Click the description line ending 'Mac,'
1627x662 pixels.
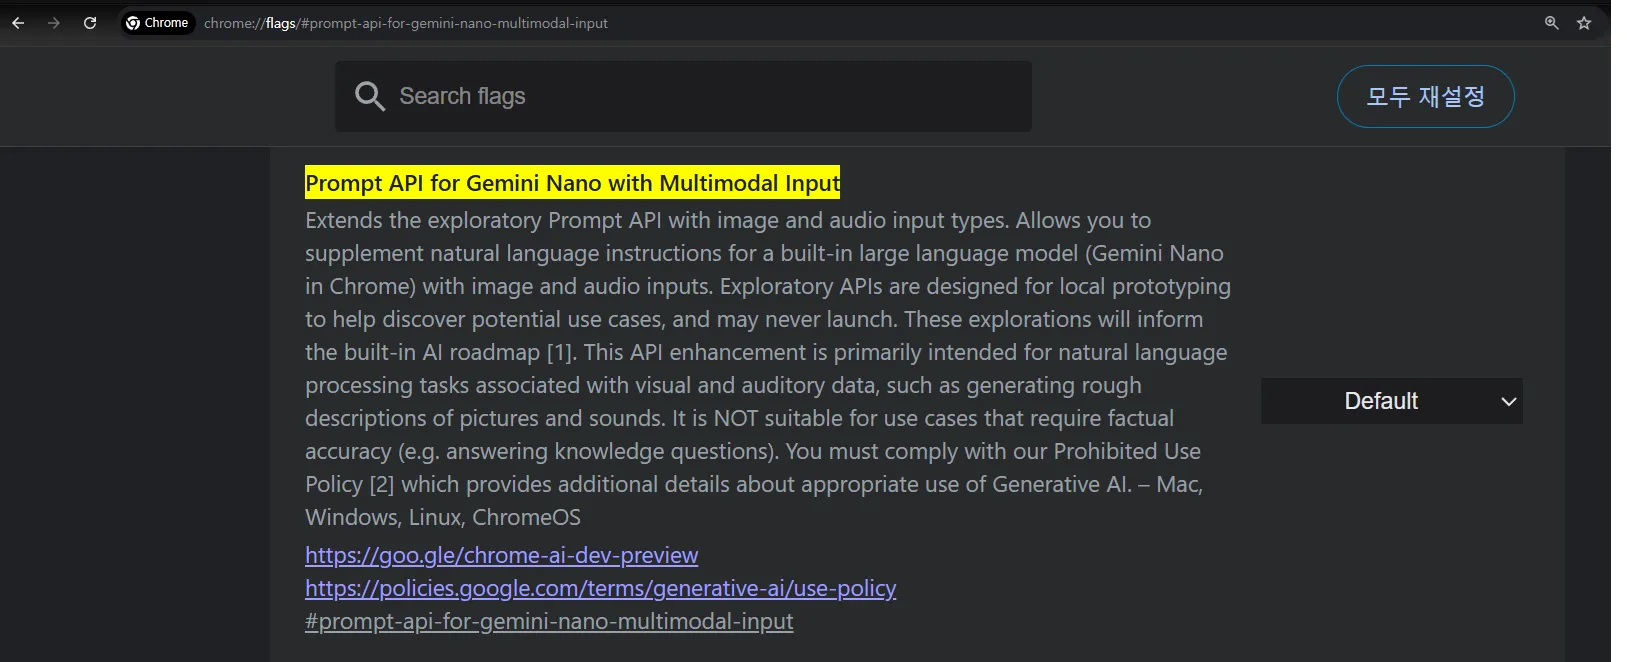click(x=754, y=484)
